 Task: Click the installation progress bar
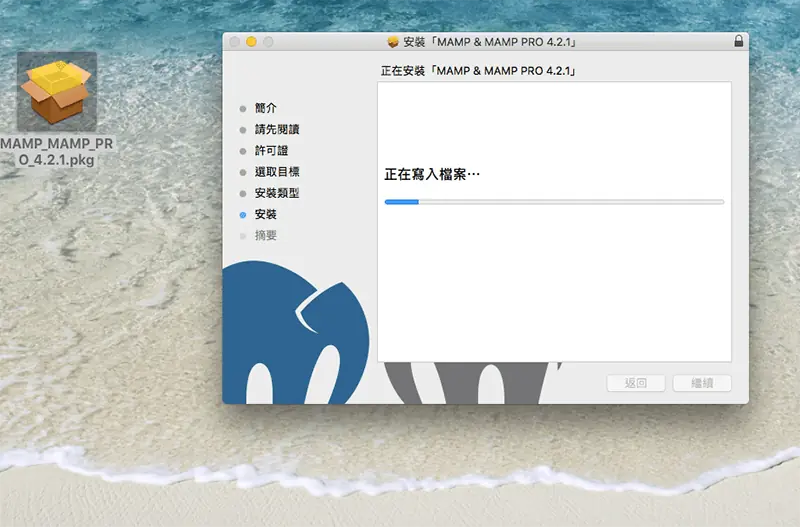tap(554, 202)
